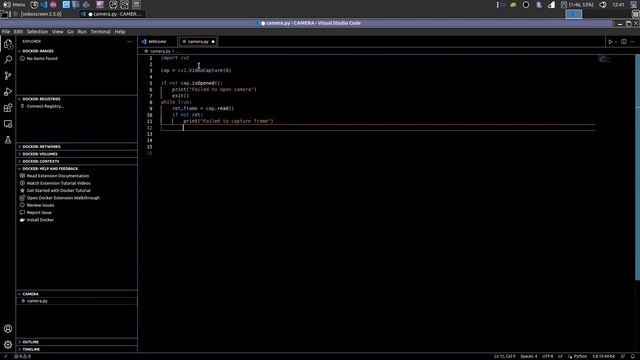Click the battery indicator in tray
640x360 pixels.
[x=577, y=4]
